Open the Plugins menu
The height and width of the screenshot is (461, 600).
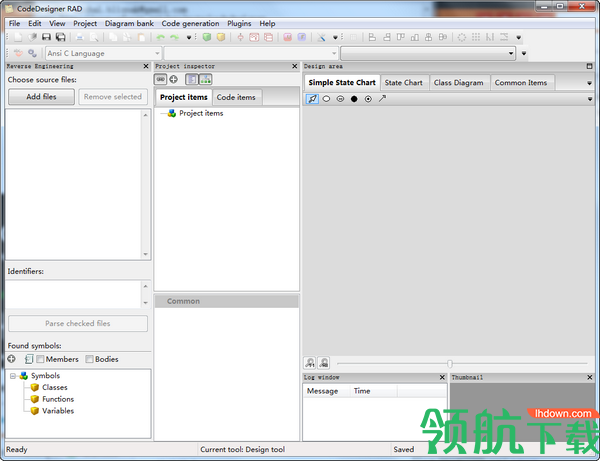239,23
